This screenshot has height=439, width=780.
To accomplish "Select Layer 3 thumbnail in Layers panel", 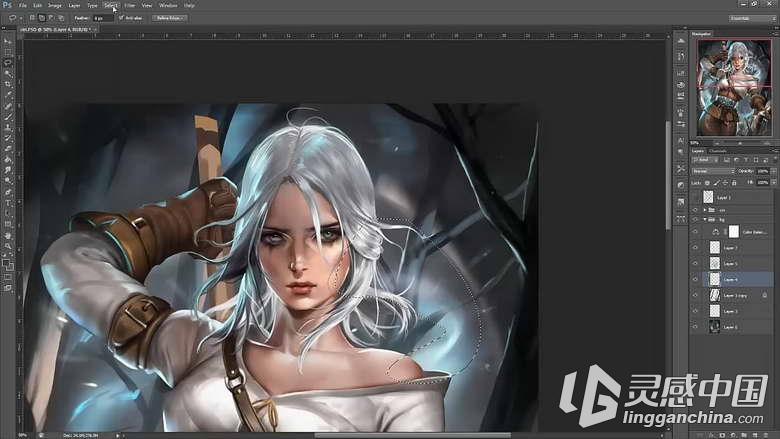I will (714, 311).
